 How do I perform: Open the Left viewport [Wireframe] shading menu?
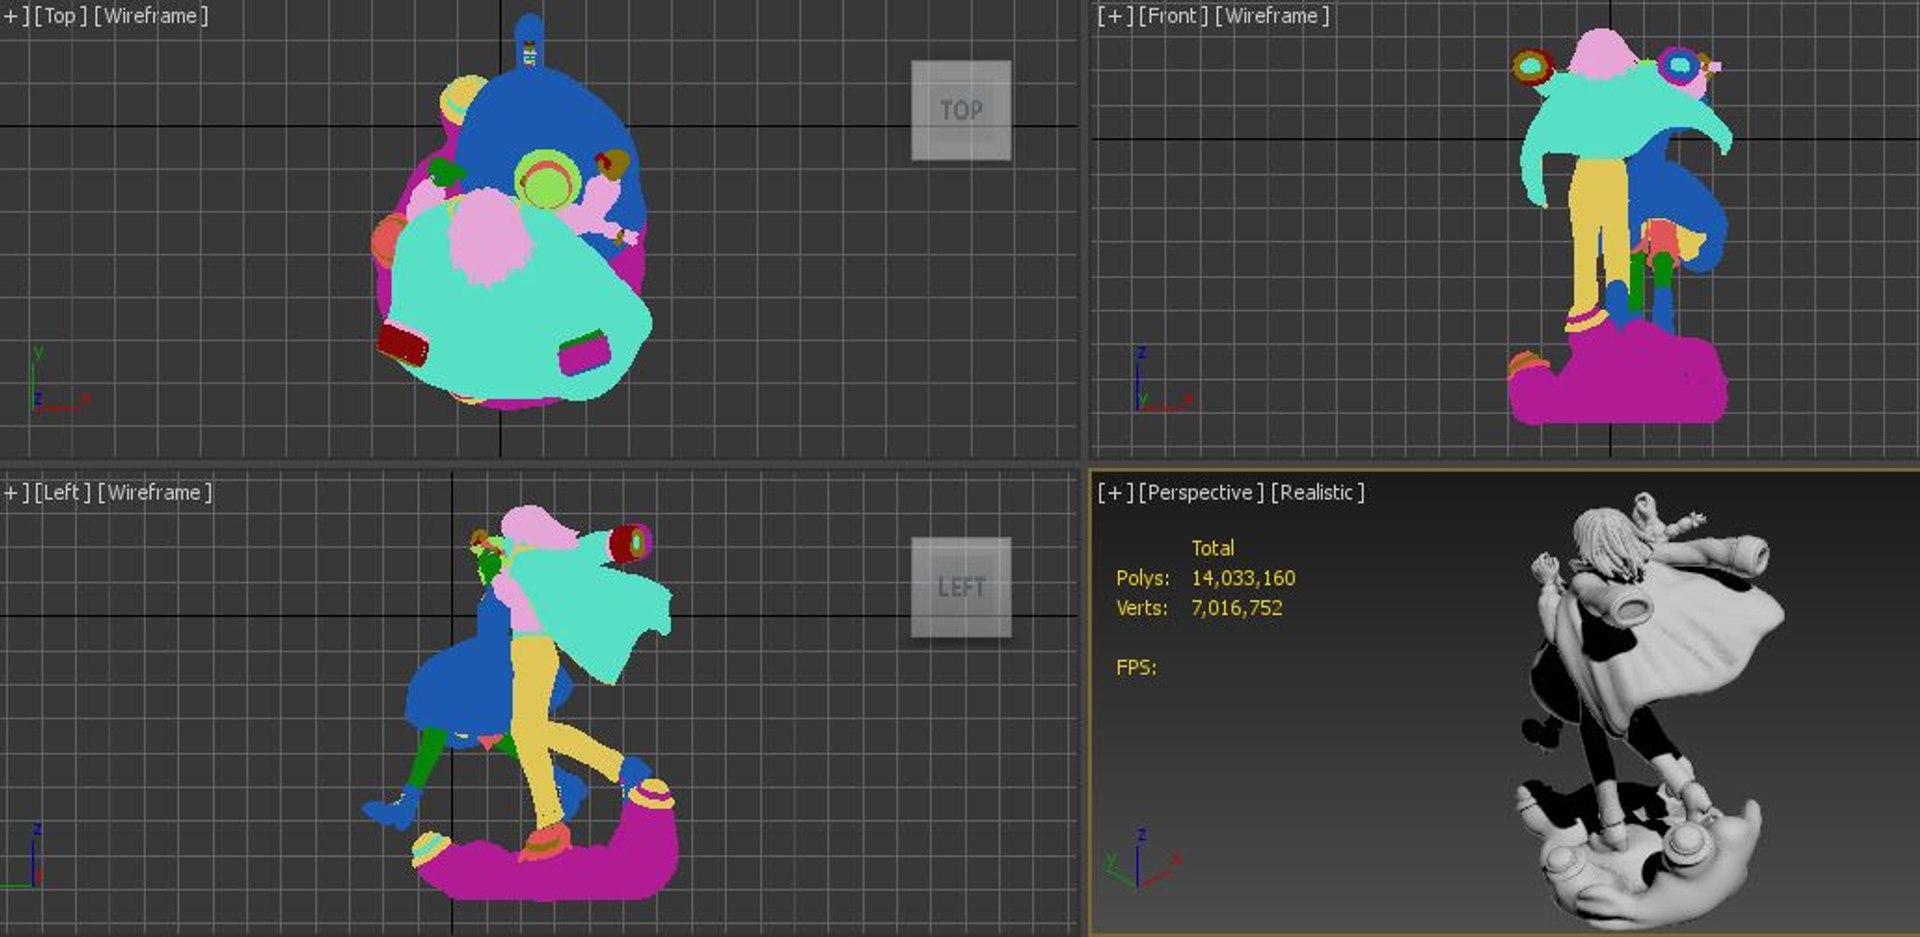click(155, 492)
